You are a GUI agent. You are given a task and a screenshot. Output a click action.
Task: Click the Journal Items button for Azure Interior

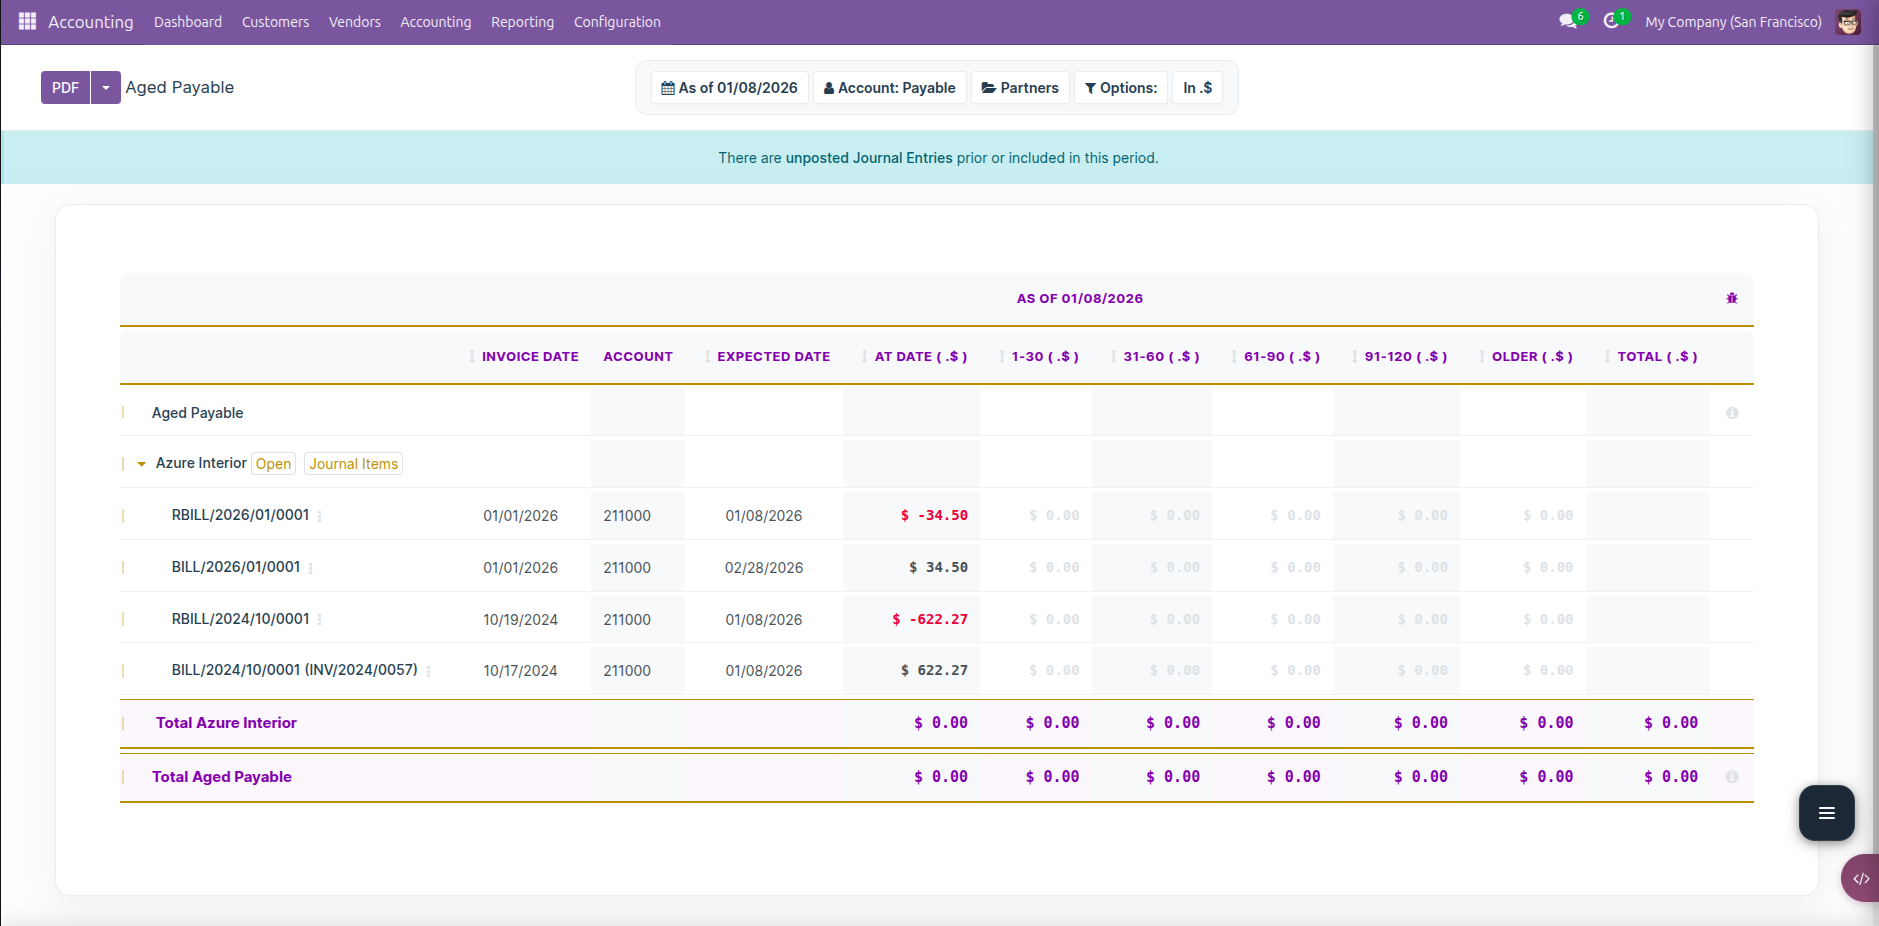353,464
